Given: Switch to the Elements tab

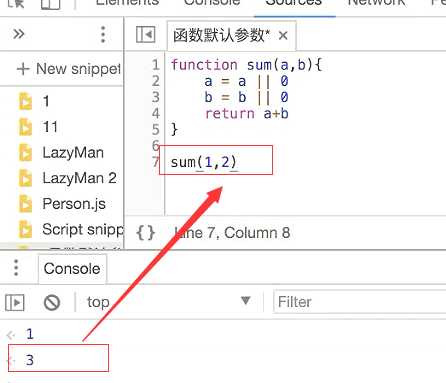Looking at the screenshot, I should [127, 3].
